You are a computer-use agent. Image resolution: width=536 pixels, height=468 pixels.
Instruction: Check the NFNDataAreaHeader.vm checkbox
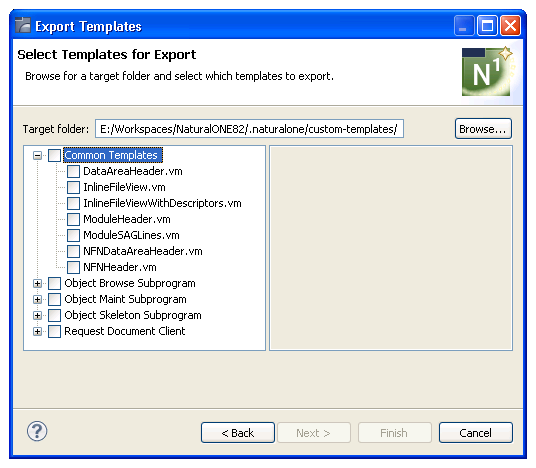tap(73, 251)
